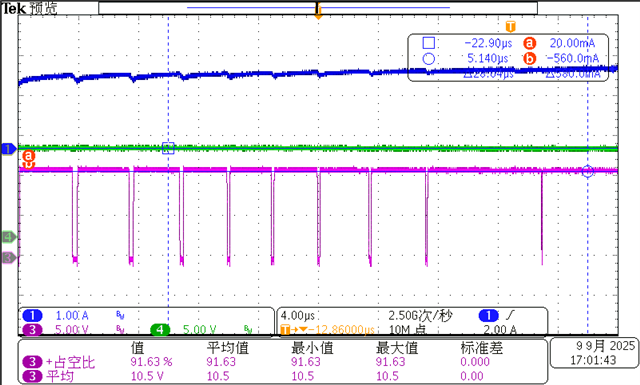Click the 10M 点 record length readout
This screenshot has width=640, height=385.
[407, 329]
